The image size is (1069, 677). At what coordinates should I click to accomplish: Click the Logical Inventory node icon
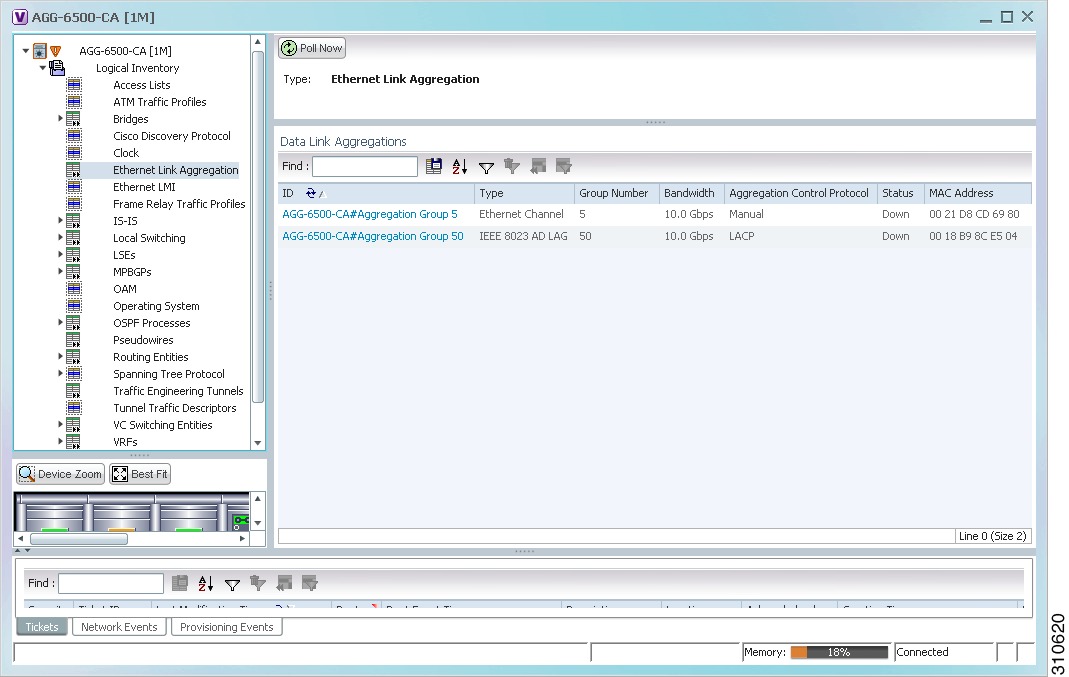(x=57, y=68)
